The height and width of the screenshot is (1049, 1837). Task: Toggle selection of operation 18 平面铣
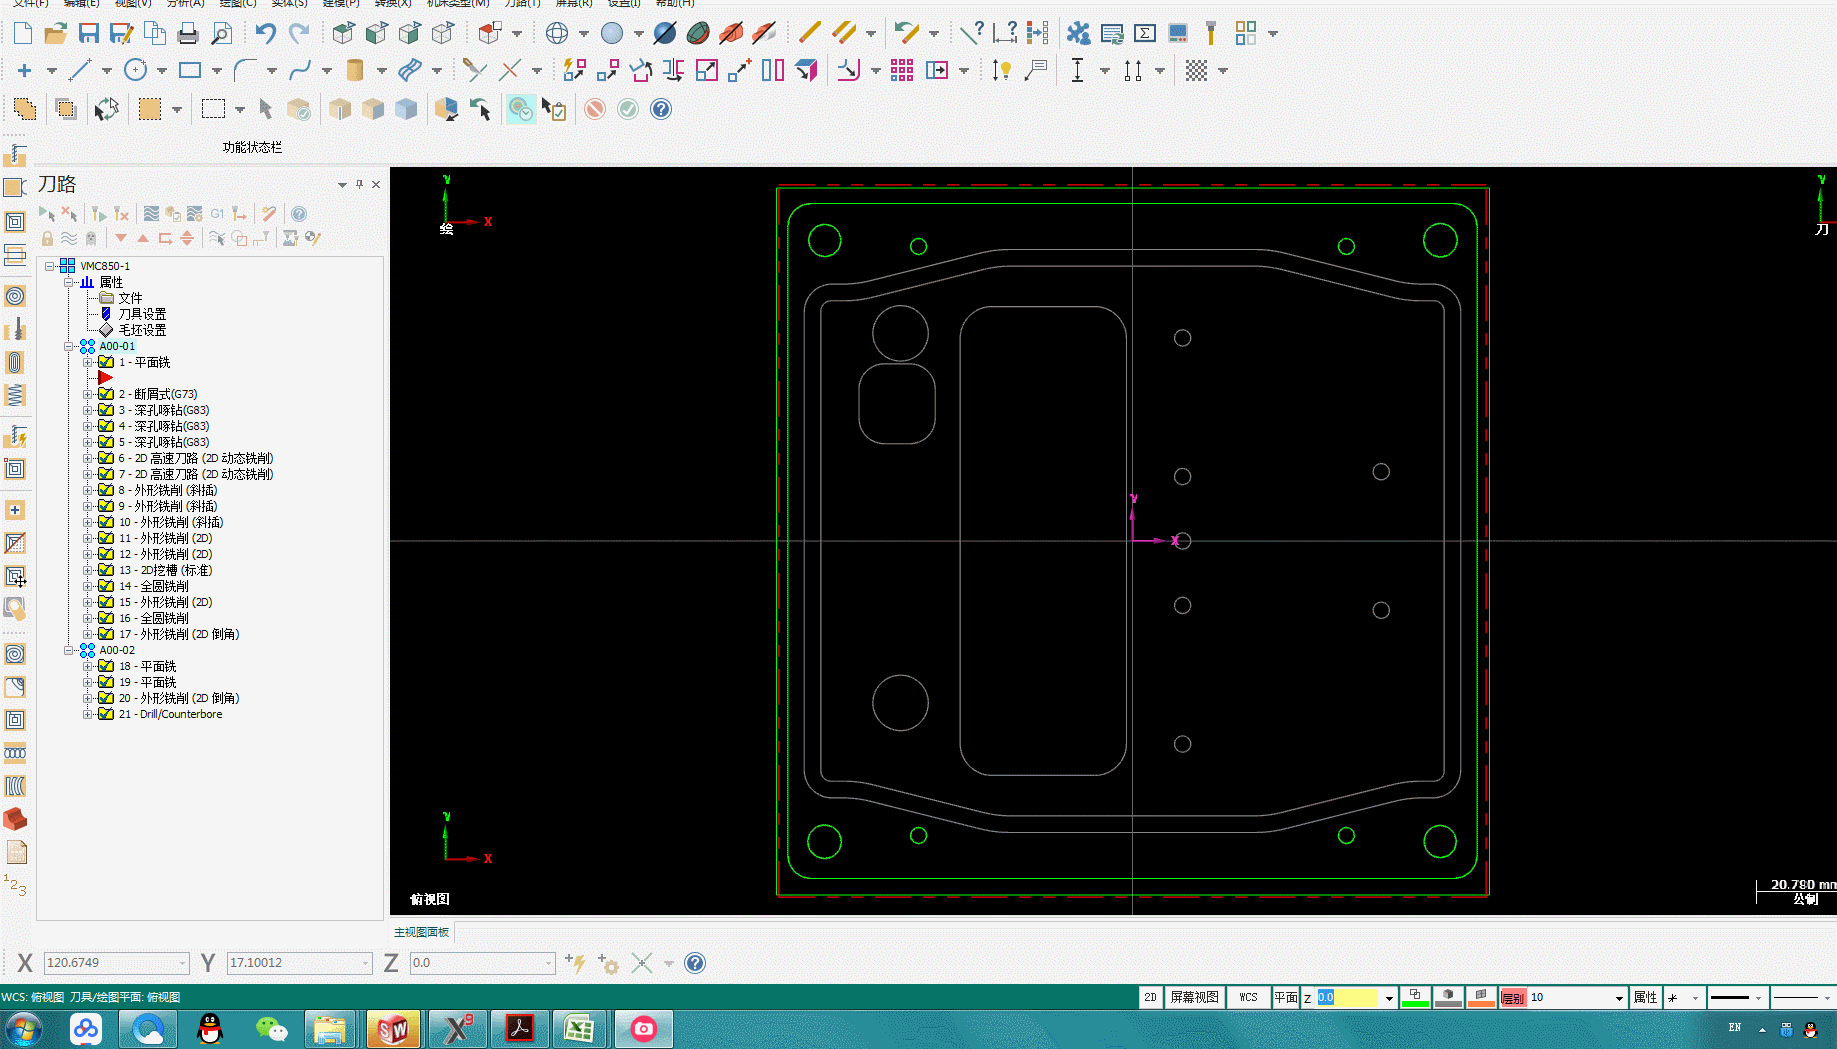pyautogui.click(x=106, y=666)
